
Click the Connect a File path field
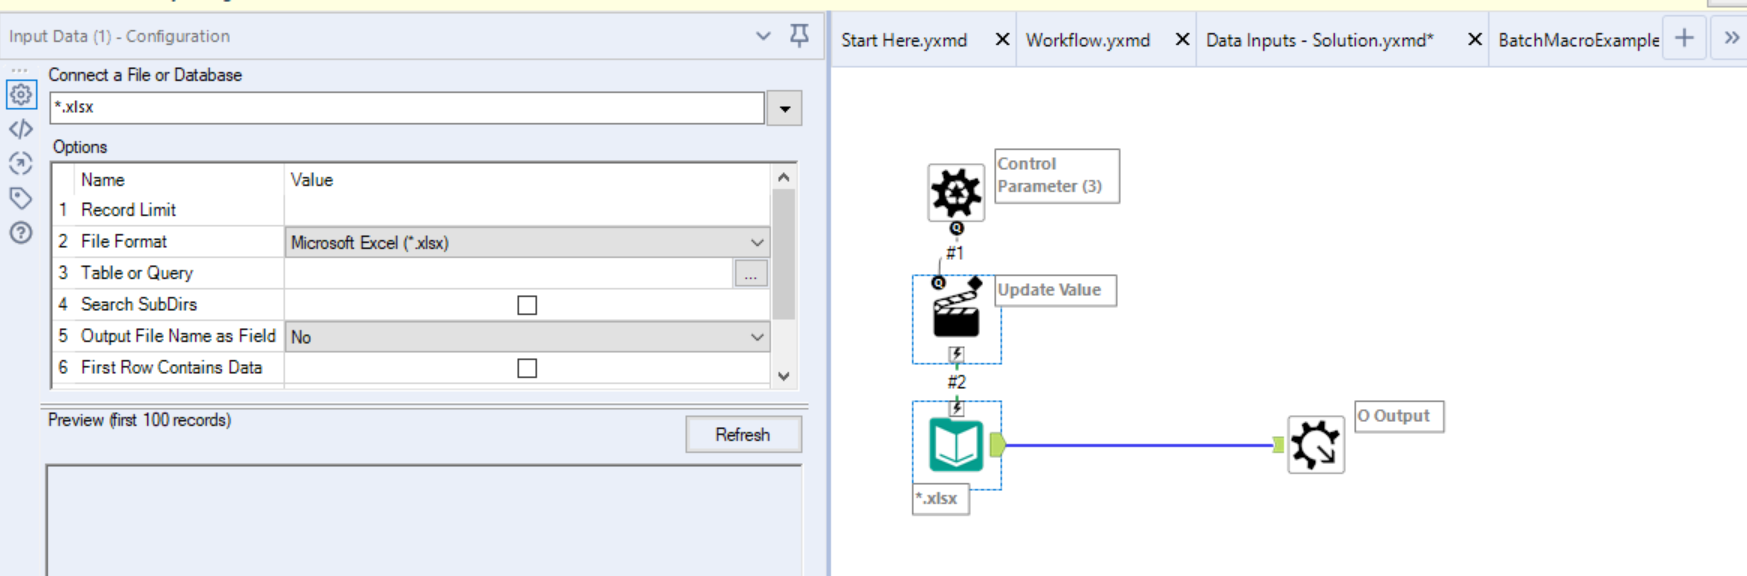pyautogui.click(x=407, y=108)
